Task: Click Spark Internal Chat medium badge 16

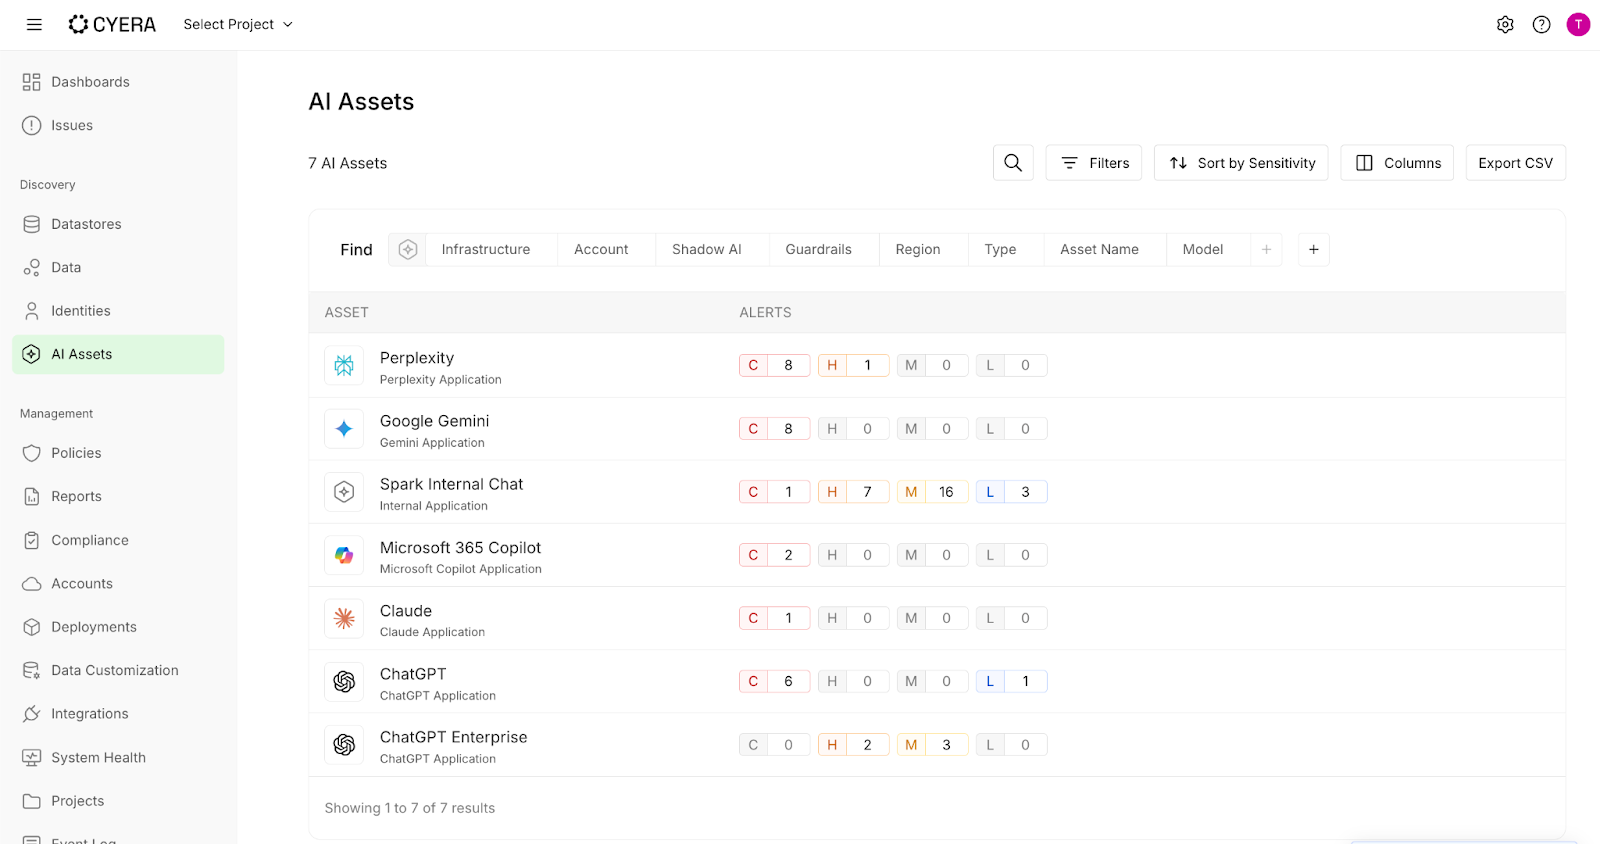Action: 932,492
